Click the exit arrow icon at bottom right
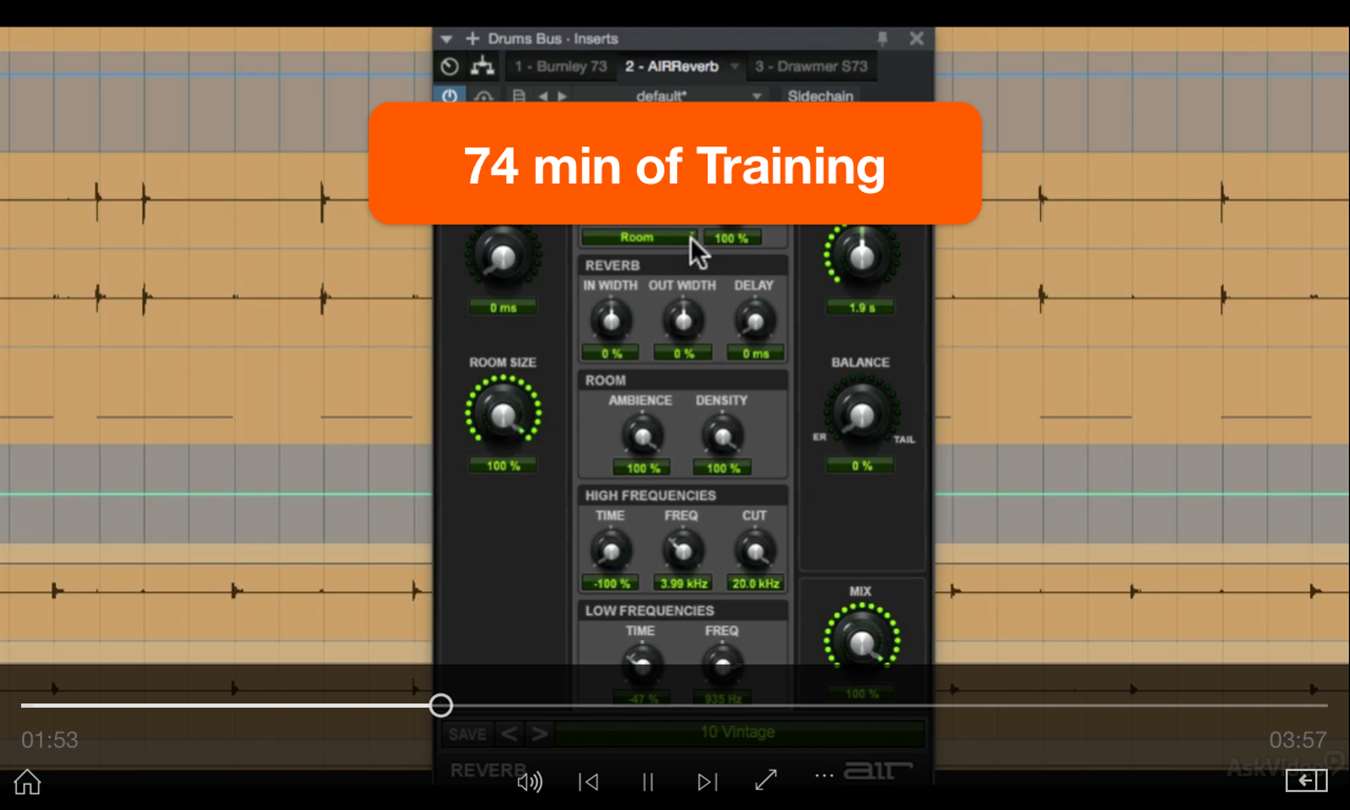The image size is (1350, 810). tap(1306, 780)
